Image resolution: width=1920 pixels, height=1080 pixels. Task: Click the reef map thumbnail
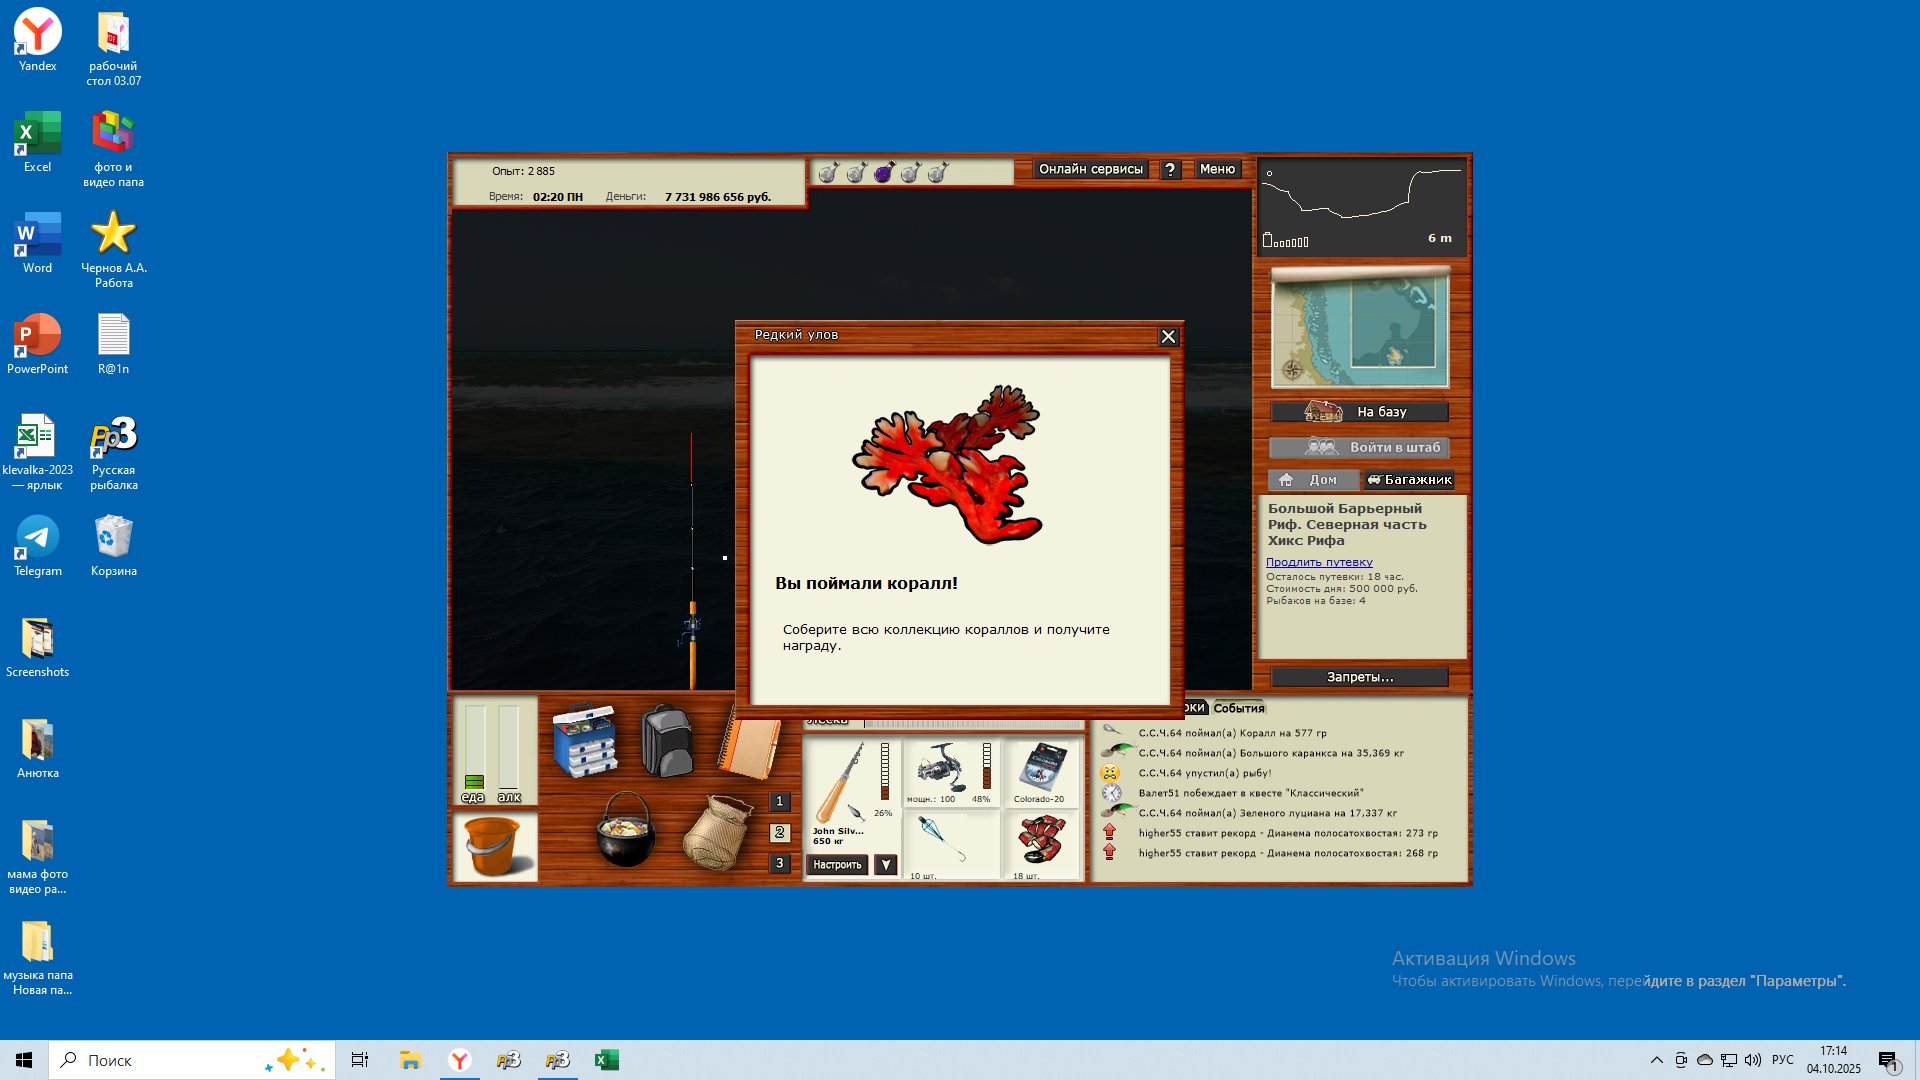click(1360, 330)
